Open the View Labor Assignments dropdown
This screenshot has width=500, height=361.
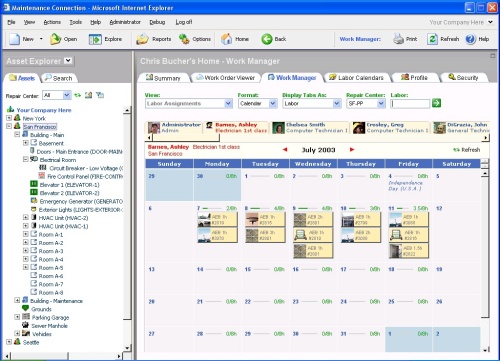[x=189, y=104]
